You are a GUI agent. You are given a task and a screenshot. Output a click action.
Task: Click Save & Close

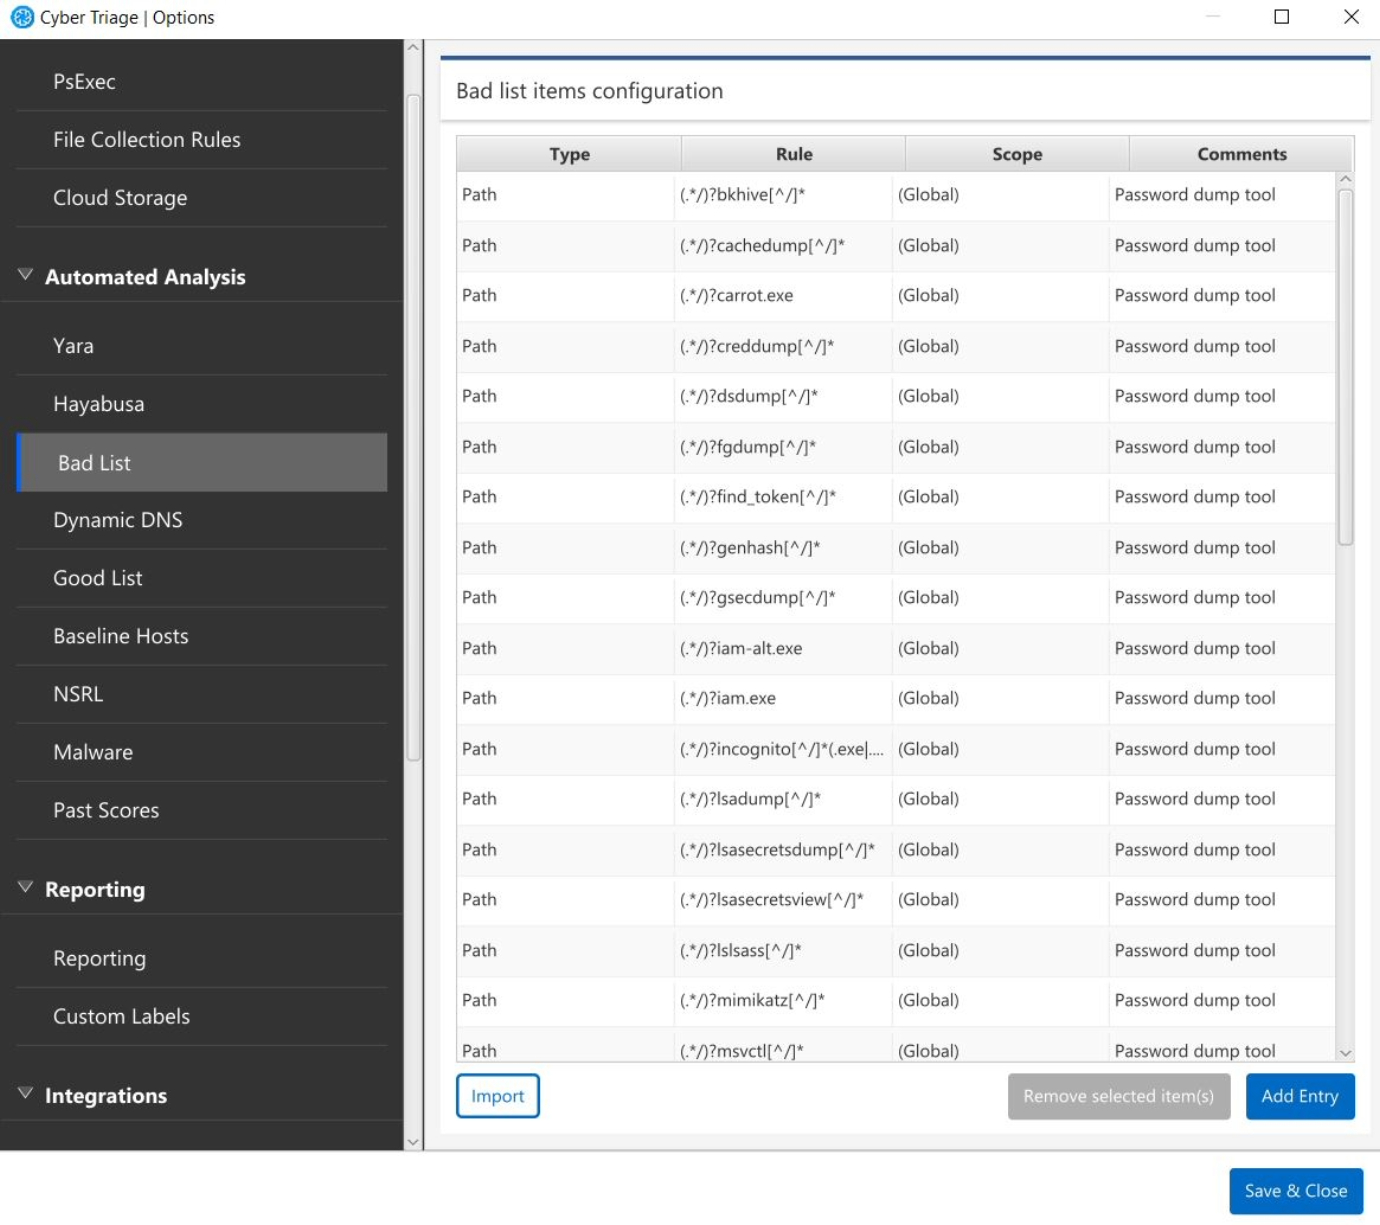(1295, 1191)
